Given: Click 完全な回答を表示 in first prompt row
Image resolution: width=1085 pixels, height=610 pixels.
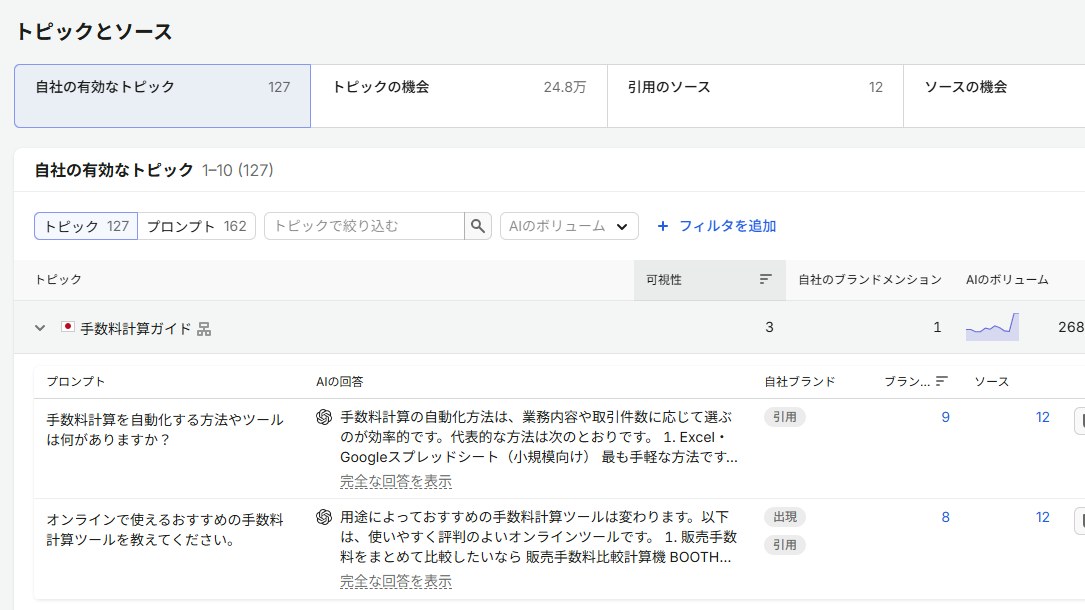Looking at the screenshot, I should click(x=396, y=481).
